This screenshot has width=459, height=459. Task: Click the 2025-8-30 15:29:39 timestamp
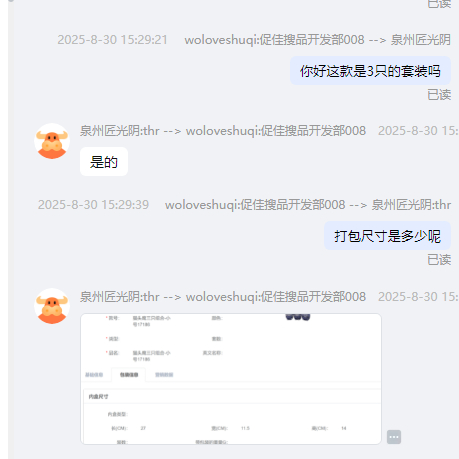(93, 205)
